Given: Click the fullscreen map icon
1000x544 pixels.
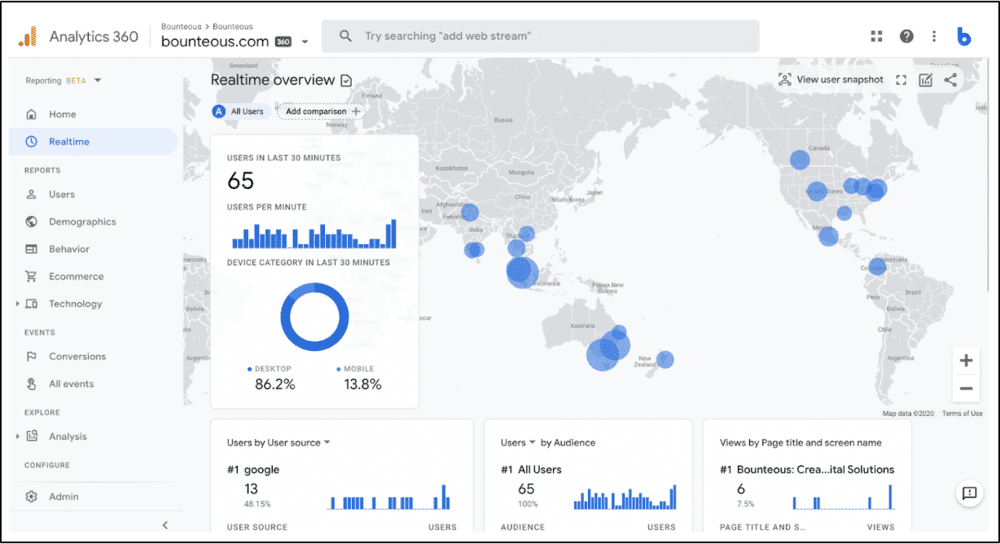Looking at the screenshot, I should [x=901, y=80].
